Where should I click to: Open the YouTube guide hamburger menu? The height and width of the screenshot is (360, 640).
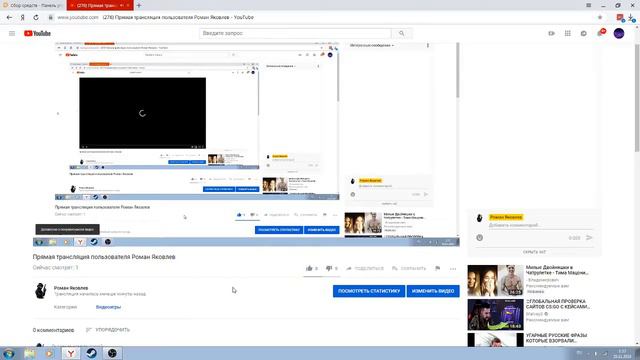click(12, 33)
